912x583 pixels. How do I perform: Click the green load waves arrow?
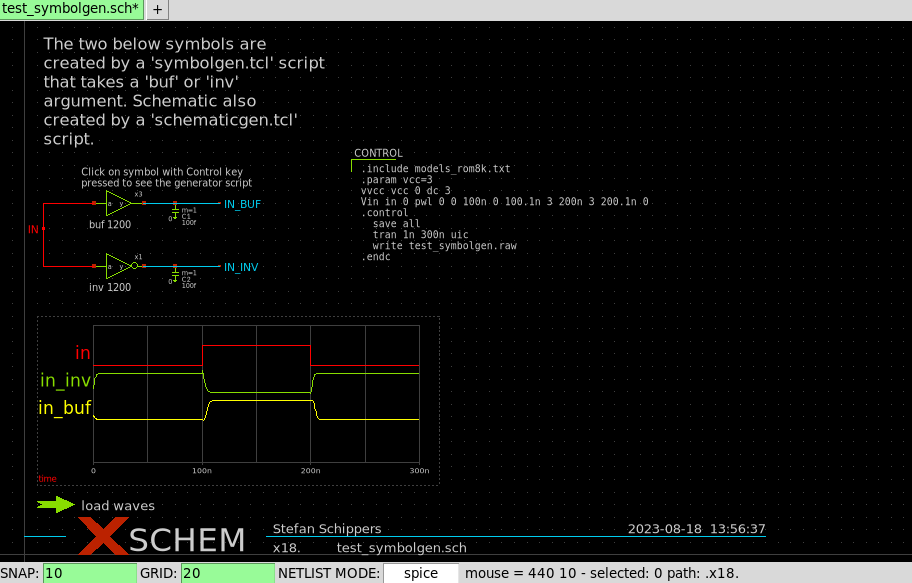click(56, 505)
